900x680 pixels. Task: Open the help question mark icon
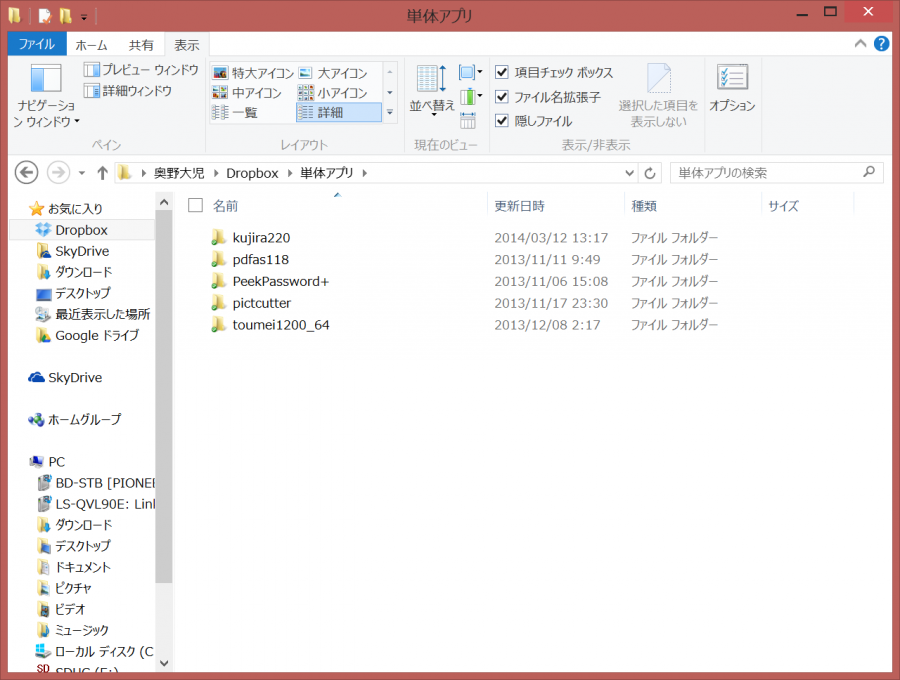click(x=881, y=44)
